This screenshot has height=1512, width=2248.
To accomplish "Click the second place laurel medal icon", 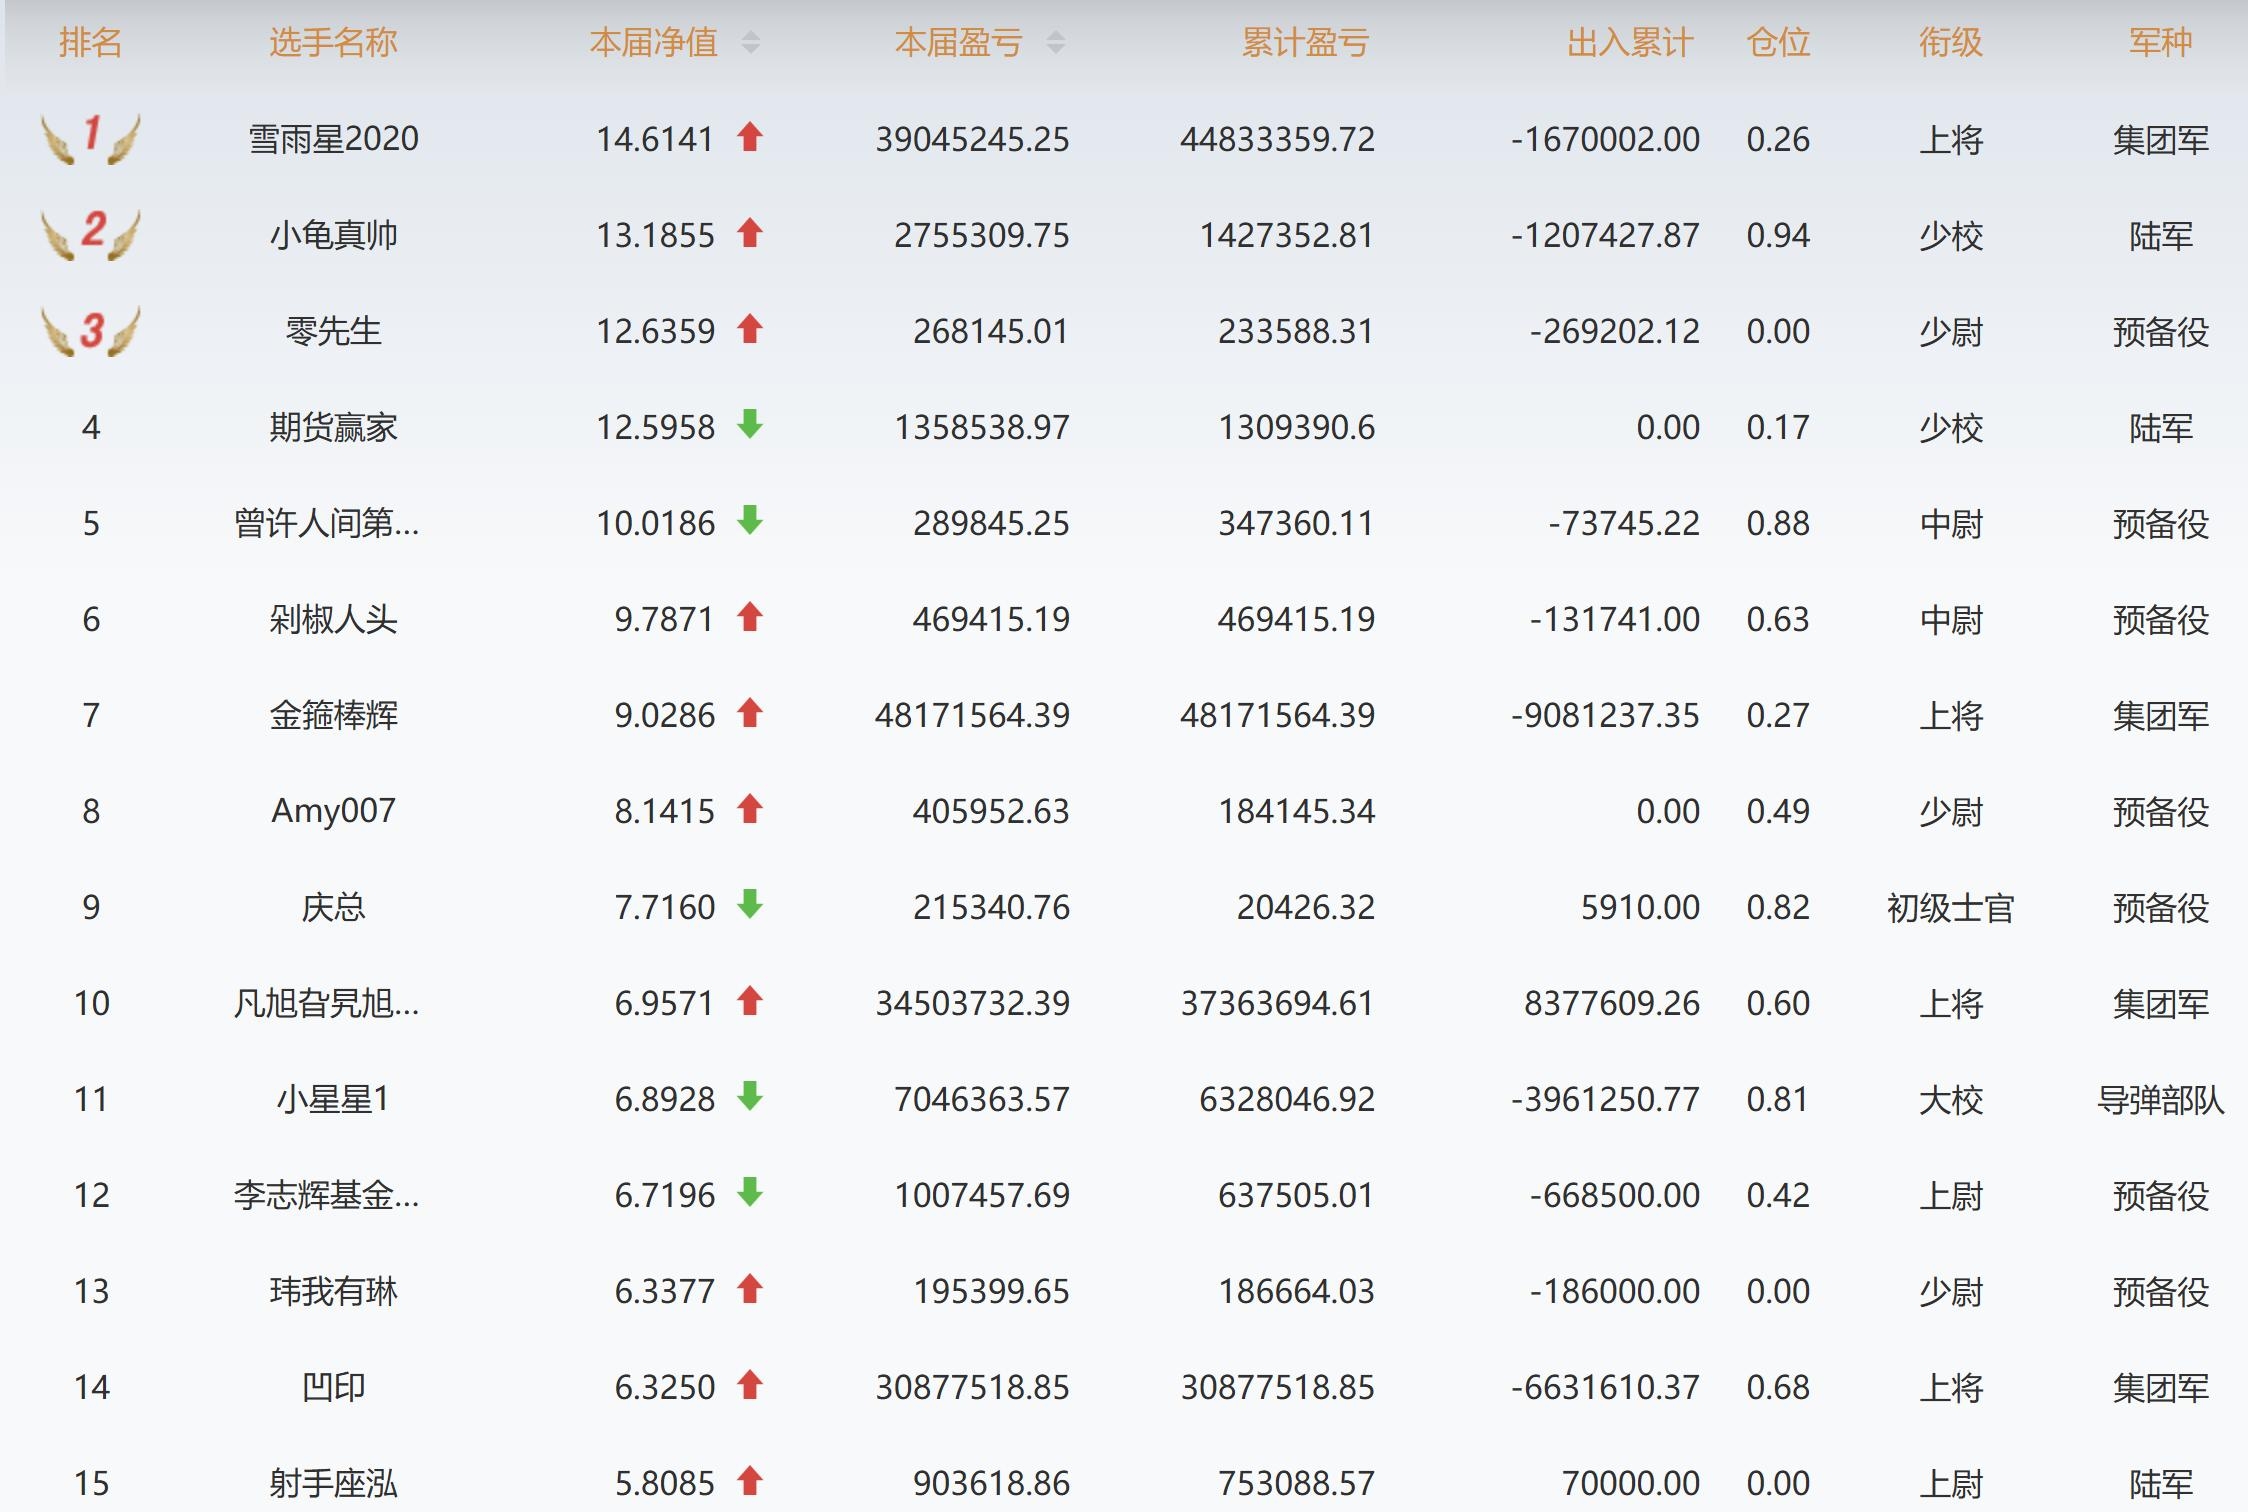I will (x=90, y=234).
